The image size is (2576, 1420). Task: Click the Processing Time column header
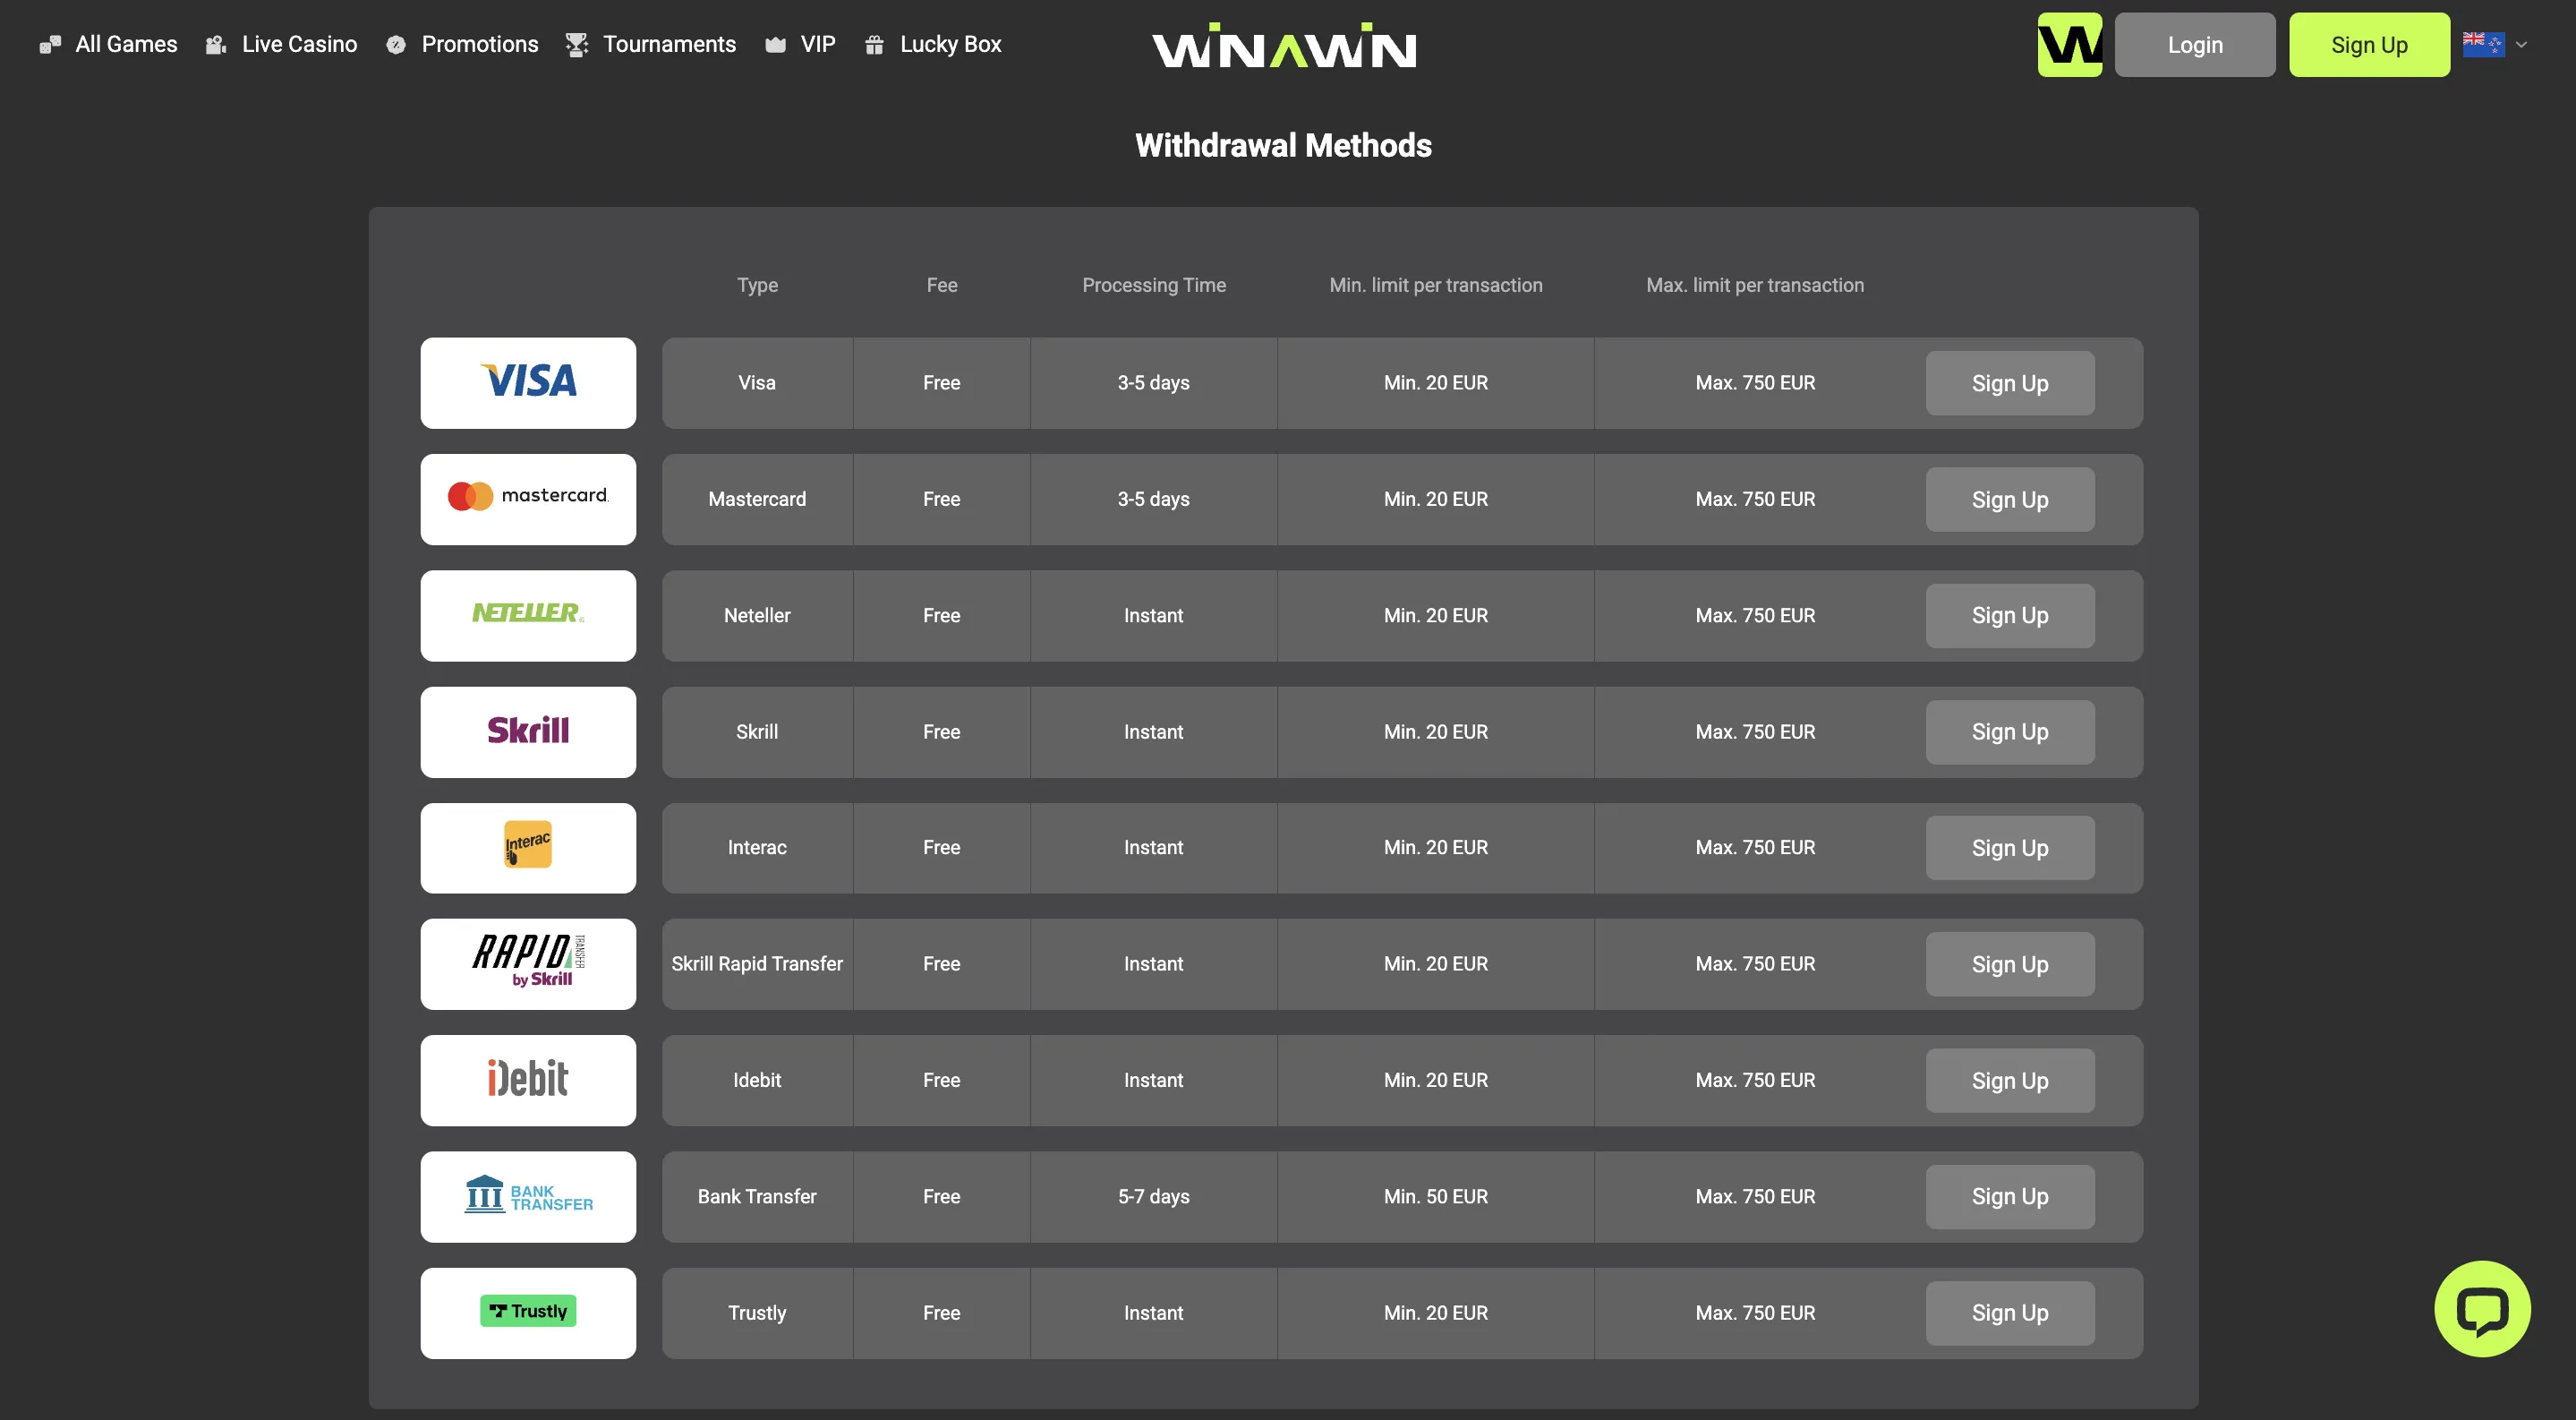(x=1154, y=285)
